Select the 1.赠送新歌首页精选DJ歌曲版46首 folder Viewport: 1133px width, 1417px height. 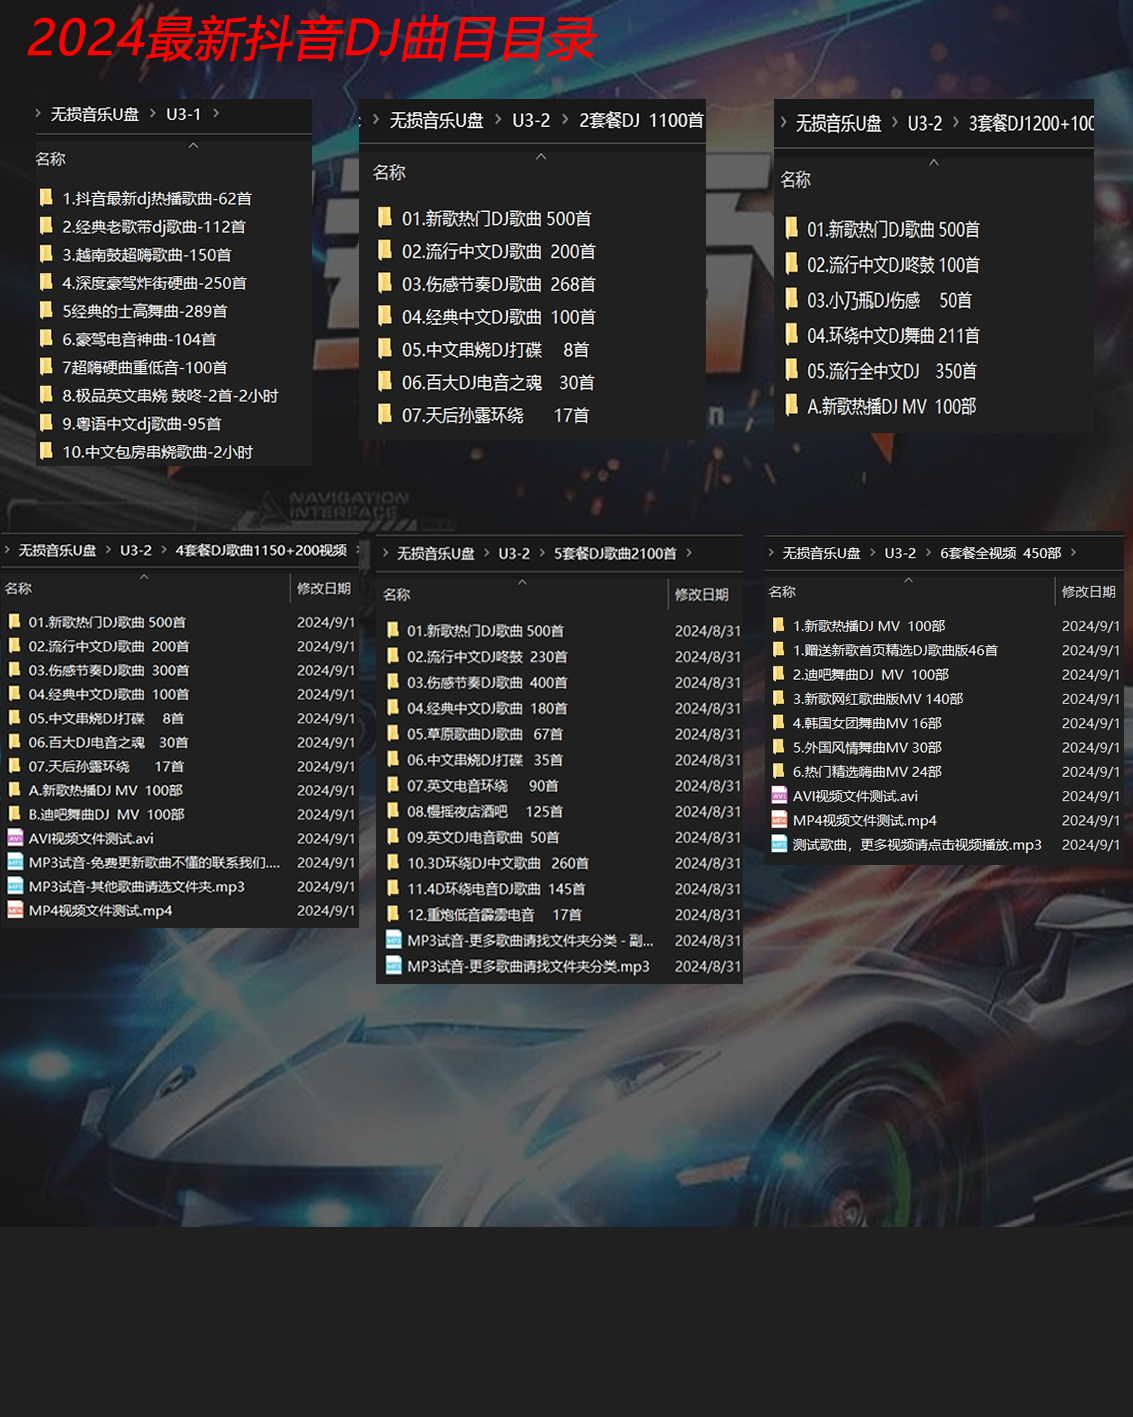894,650
